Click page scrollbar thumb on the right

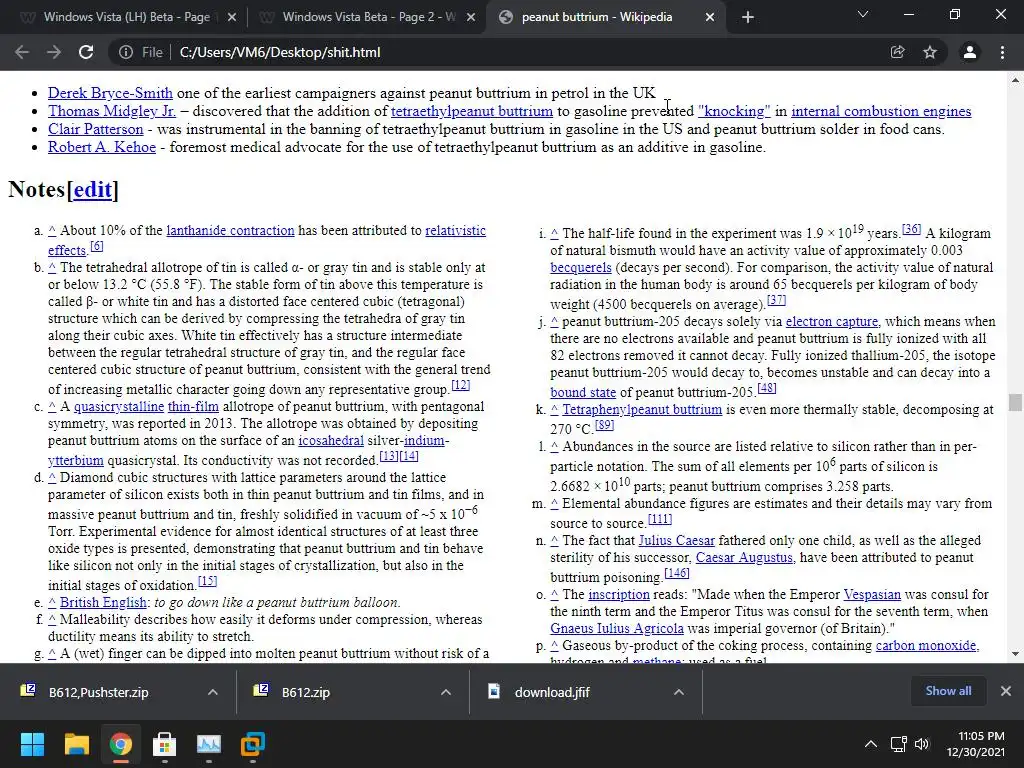[x=1015, y=402]
